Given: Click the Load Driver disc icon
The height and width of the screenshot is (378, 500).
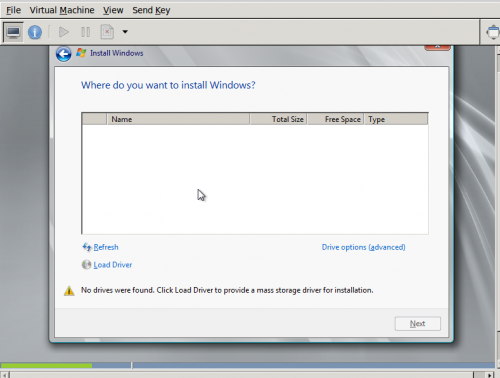Looking at the screenshot, I should [x=86, y=265].
